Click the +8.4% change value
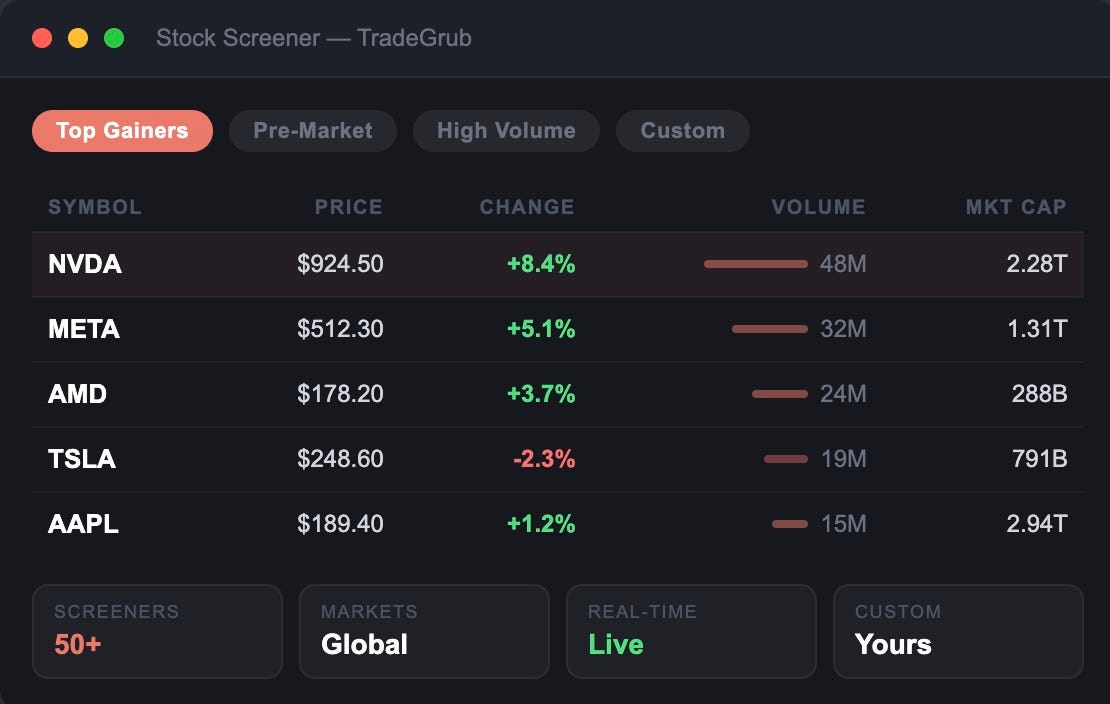This screenshot has width=1110, height=704. [541, 264]
